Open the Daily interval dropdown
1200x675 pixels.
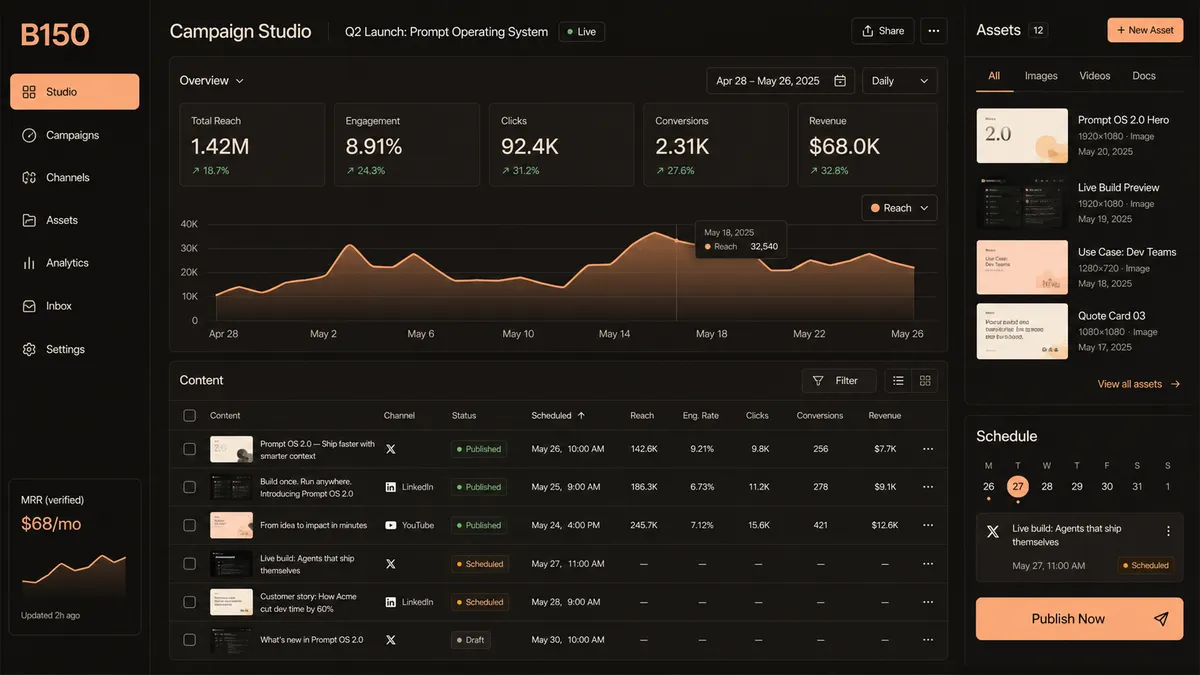pyautogui.click(x=900, y=81)
